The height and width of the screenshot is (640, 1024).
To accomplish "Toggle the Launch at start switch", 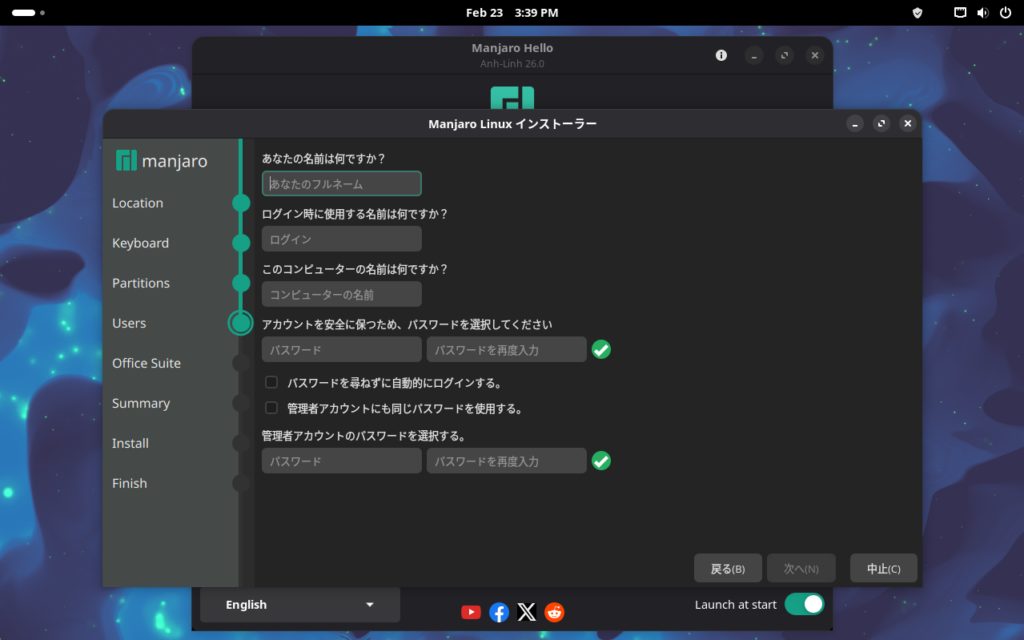I will click(x=804, y=604).
